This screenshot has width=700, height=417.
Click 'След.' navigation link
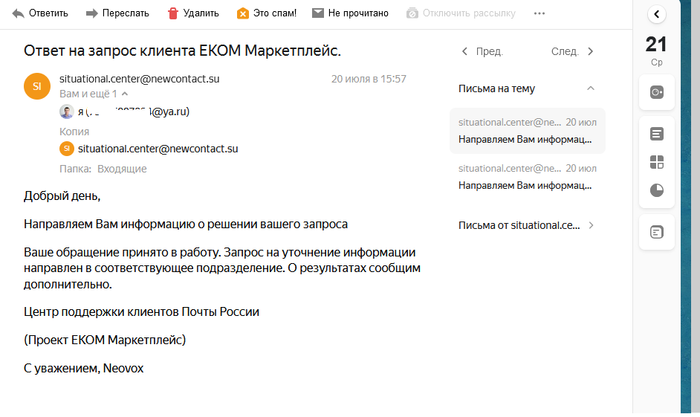[565, 51]
